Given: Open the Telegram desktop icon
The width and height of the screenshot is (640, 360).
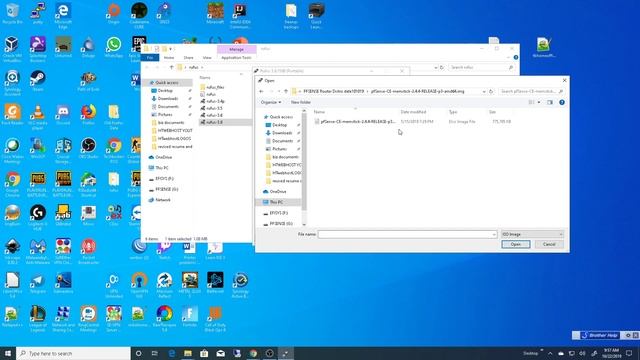Looking at the screenshot, I should tap(38, 283).
